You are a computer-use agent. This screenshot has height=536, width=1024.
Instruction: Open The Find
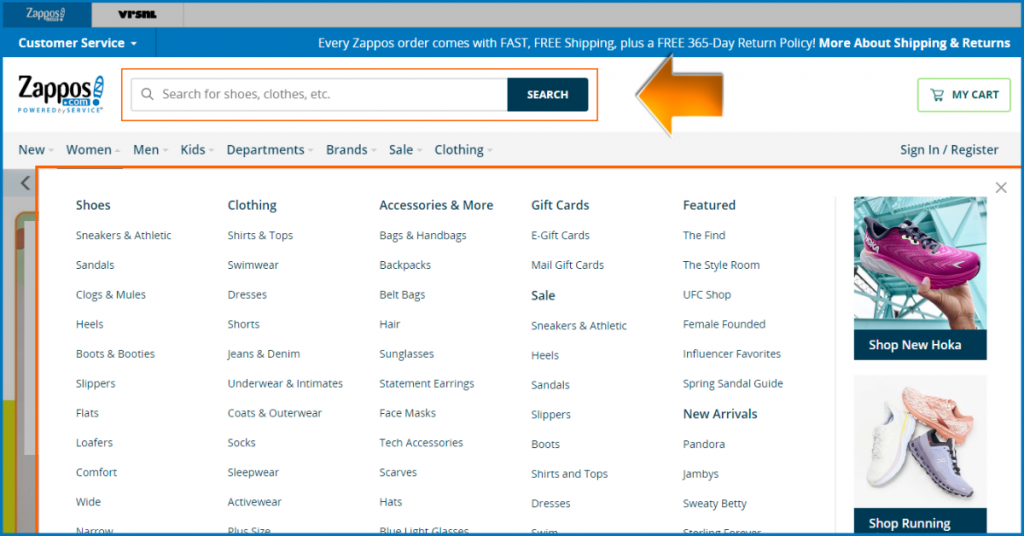[x=703, y=235]
